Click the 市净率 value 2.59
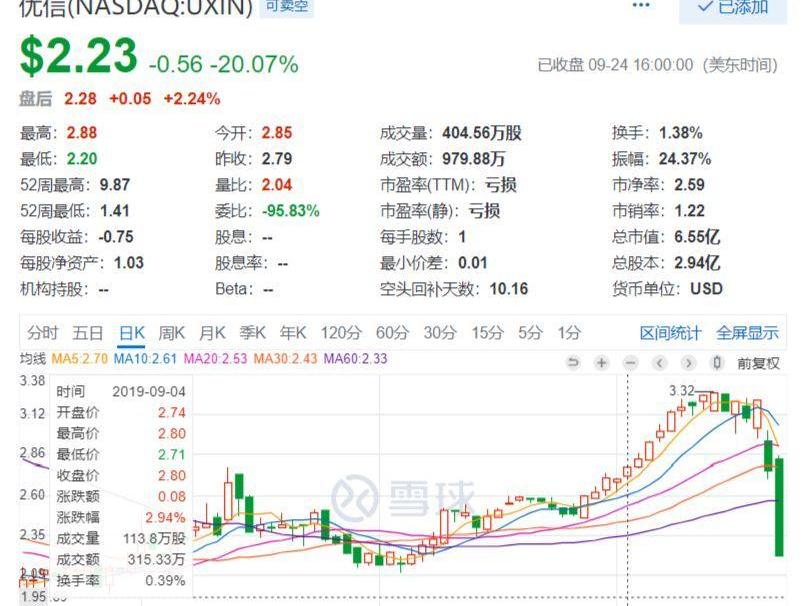 click(689, 185)
